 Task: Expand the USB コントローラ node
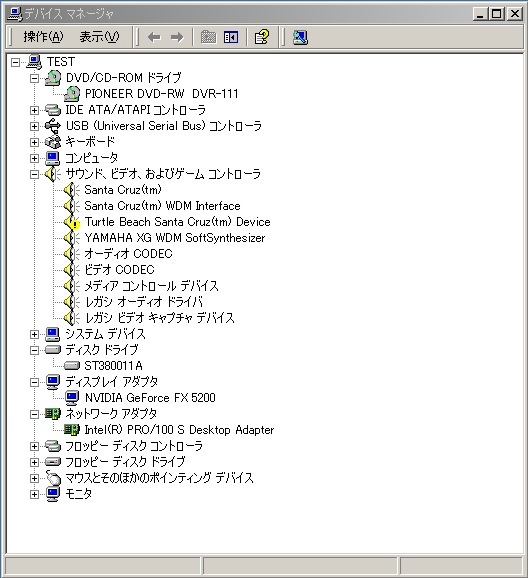point(34,126)
